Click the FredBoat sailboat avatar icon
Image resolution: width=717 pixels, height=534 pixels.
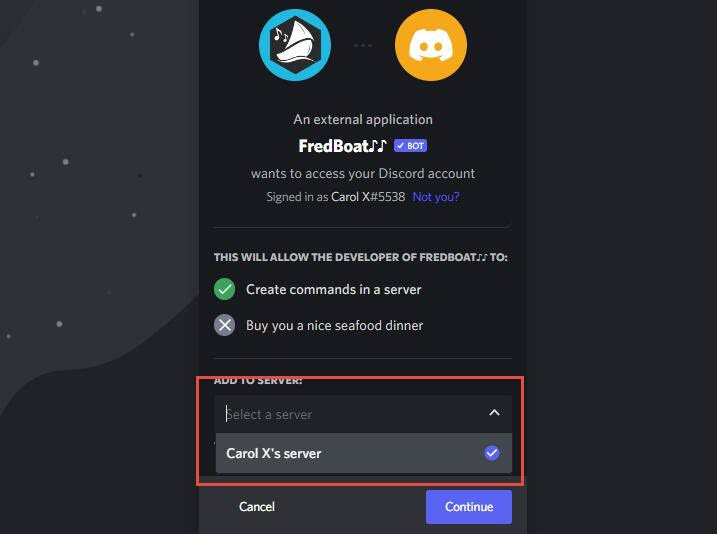pos(295,43)
